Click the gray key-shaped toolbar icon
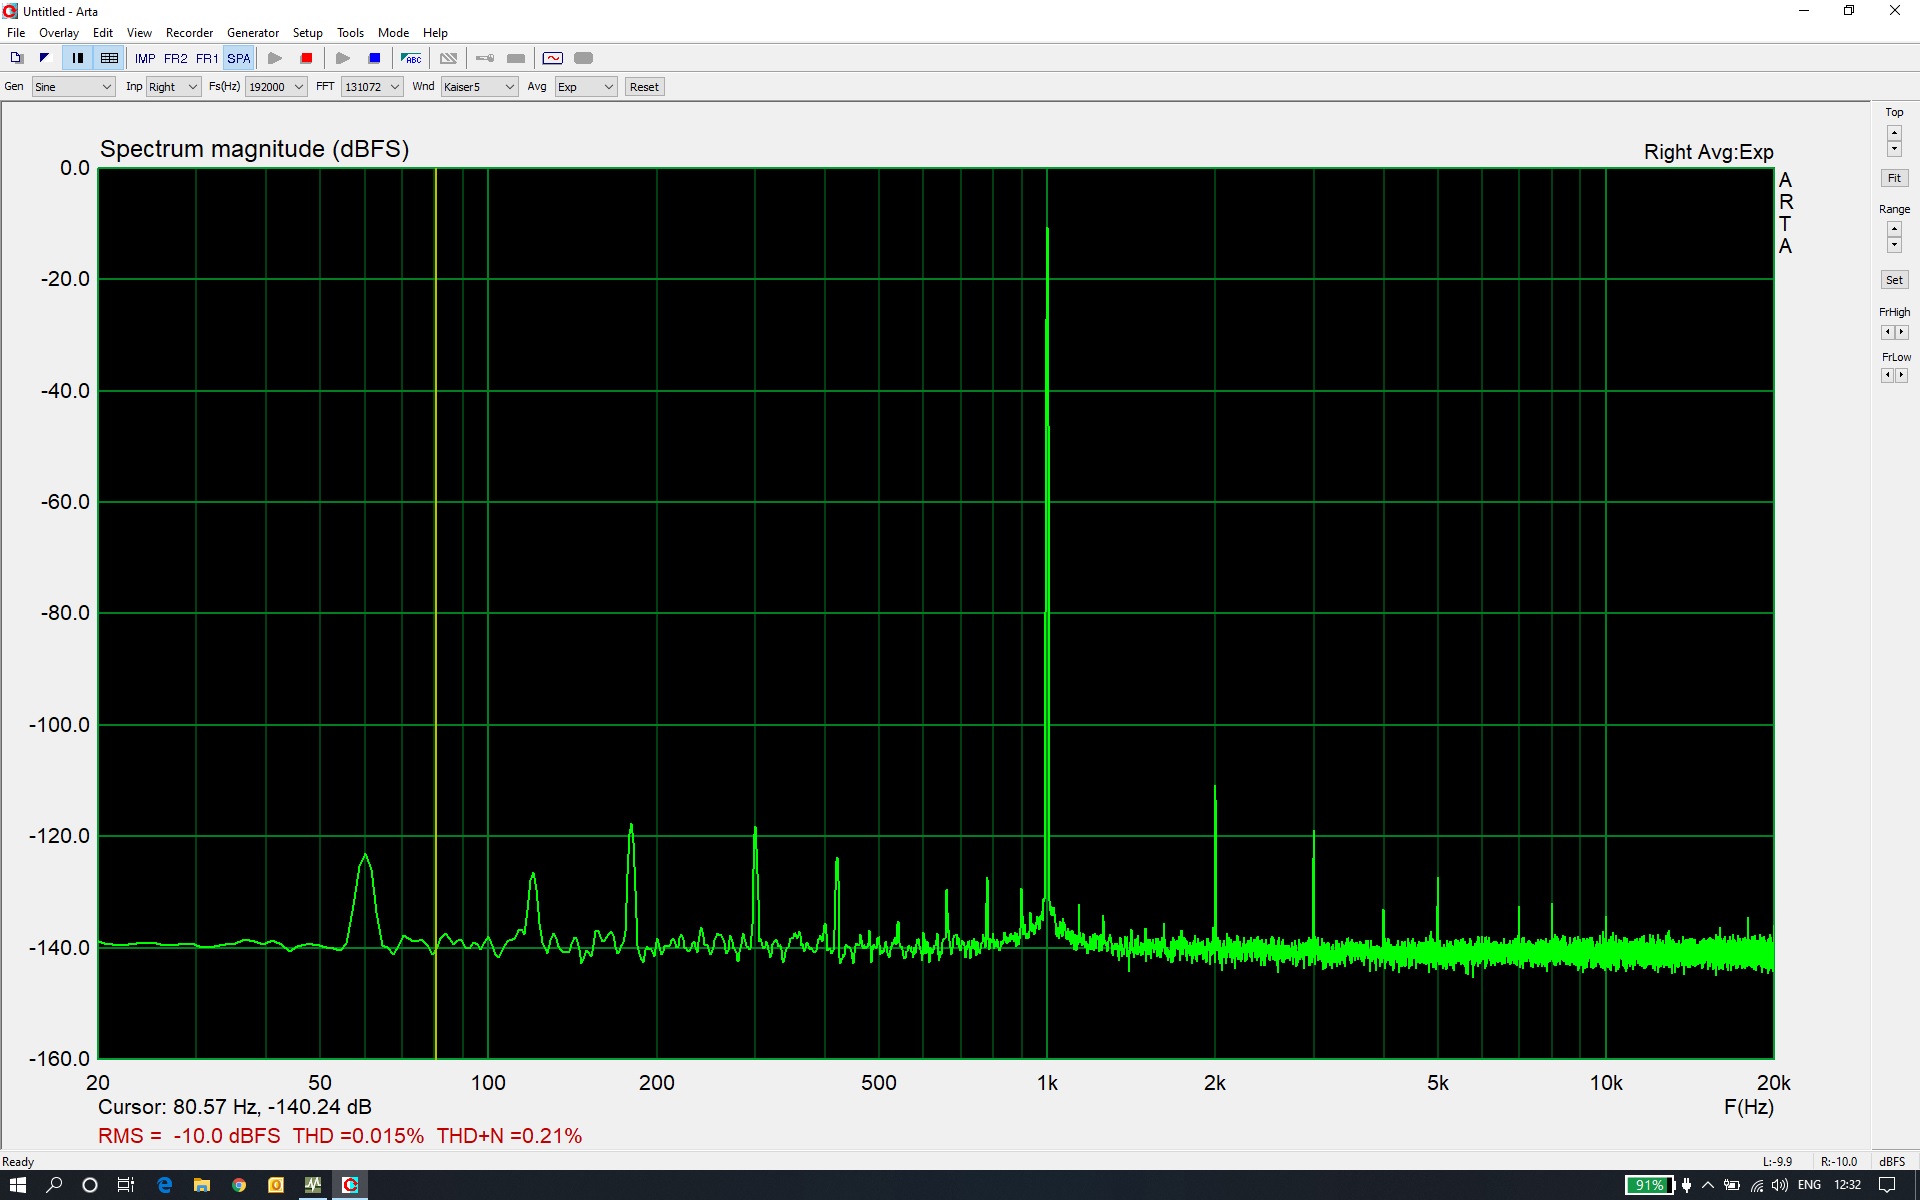The width and height of the screenshot is (1920, 1200). click(485, 58)
